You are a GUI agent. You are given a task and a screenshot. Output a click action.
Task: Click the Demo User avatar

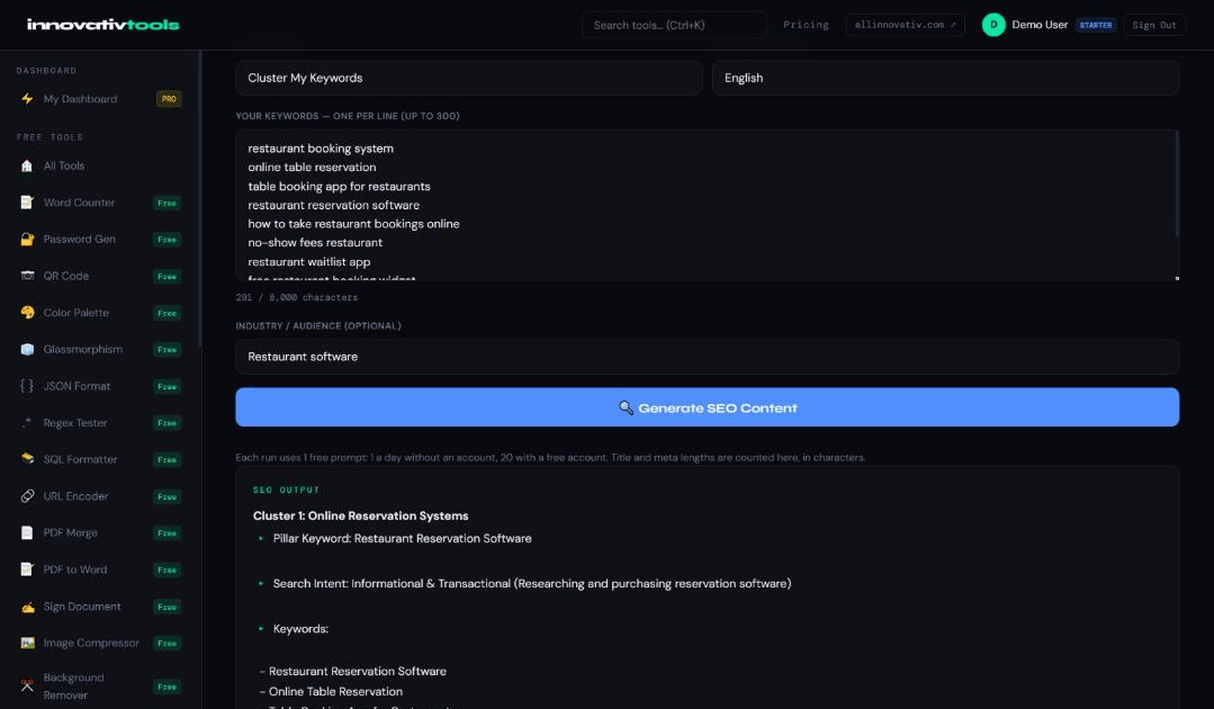[x=993, y=25]
